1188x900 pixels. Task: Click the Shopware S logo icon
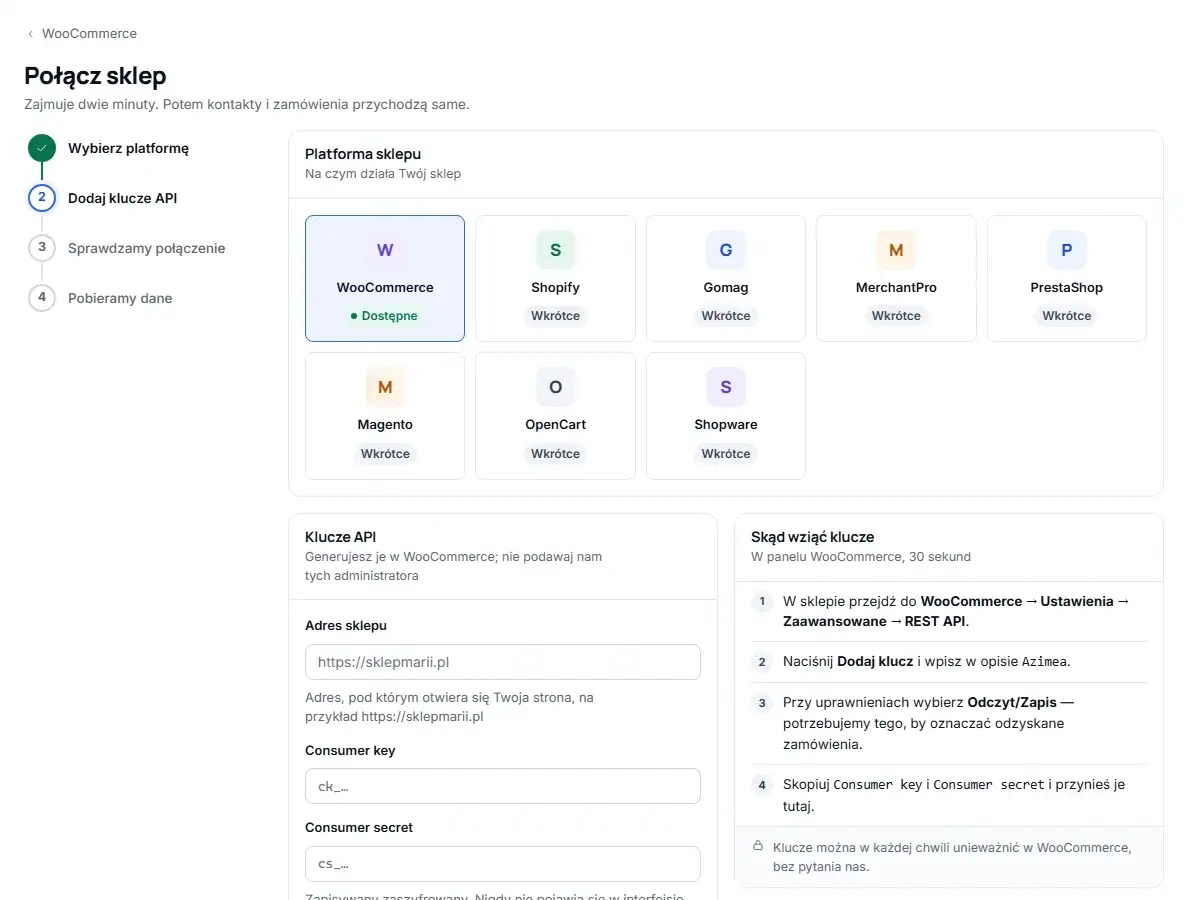click(x=726, y=387)
